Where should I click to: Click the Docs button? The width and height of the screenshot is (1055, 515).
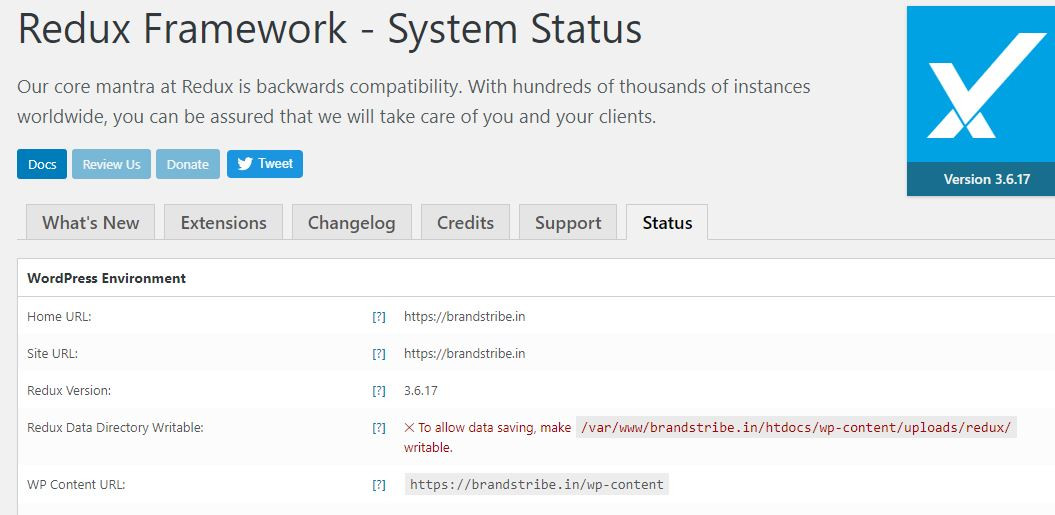[x=42, y=164]
